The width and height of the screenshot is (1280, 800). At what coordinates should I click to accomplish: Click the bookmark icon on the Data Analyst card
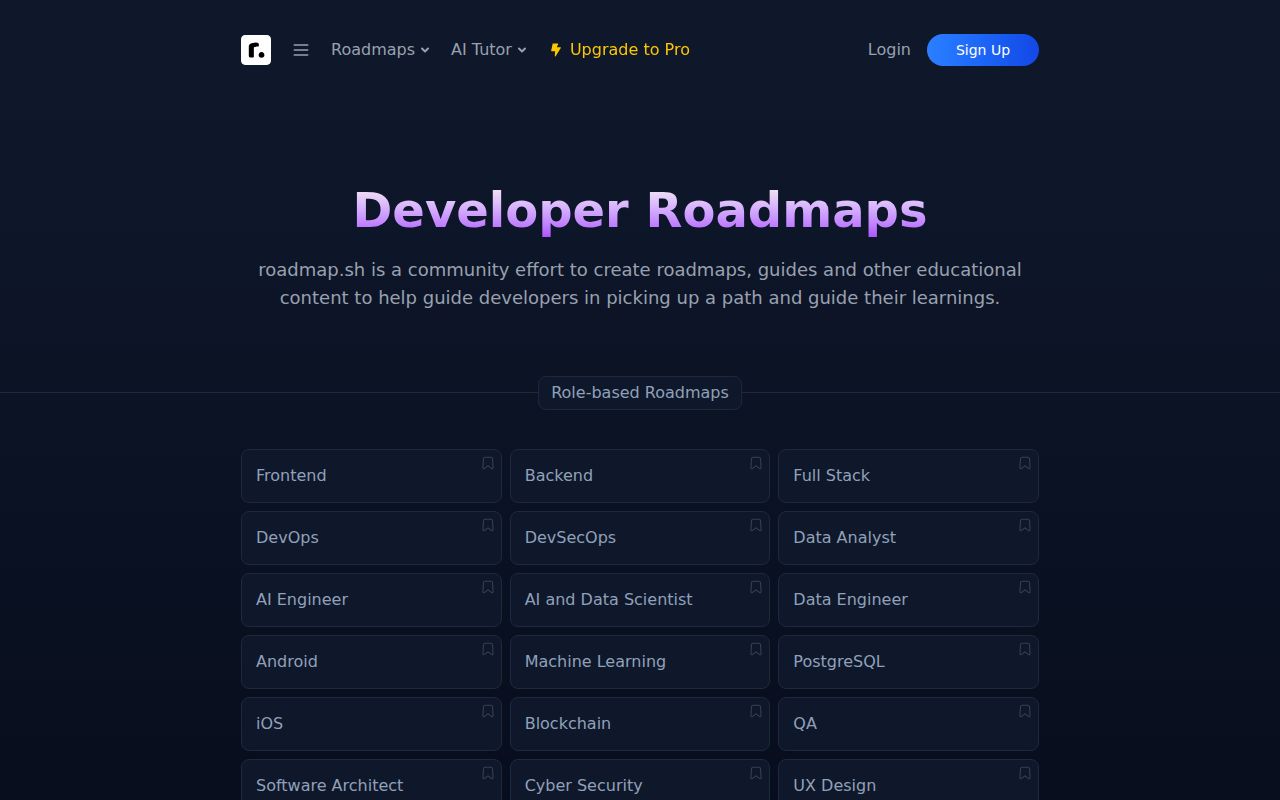1024,524
